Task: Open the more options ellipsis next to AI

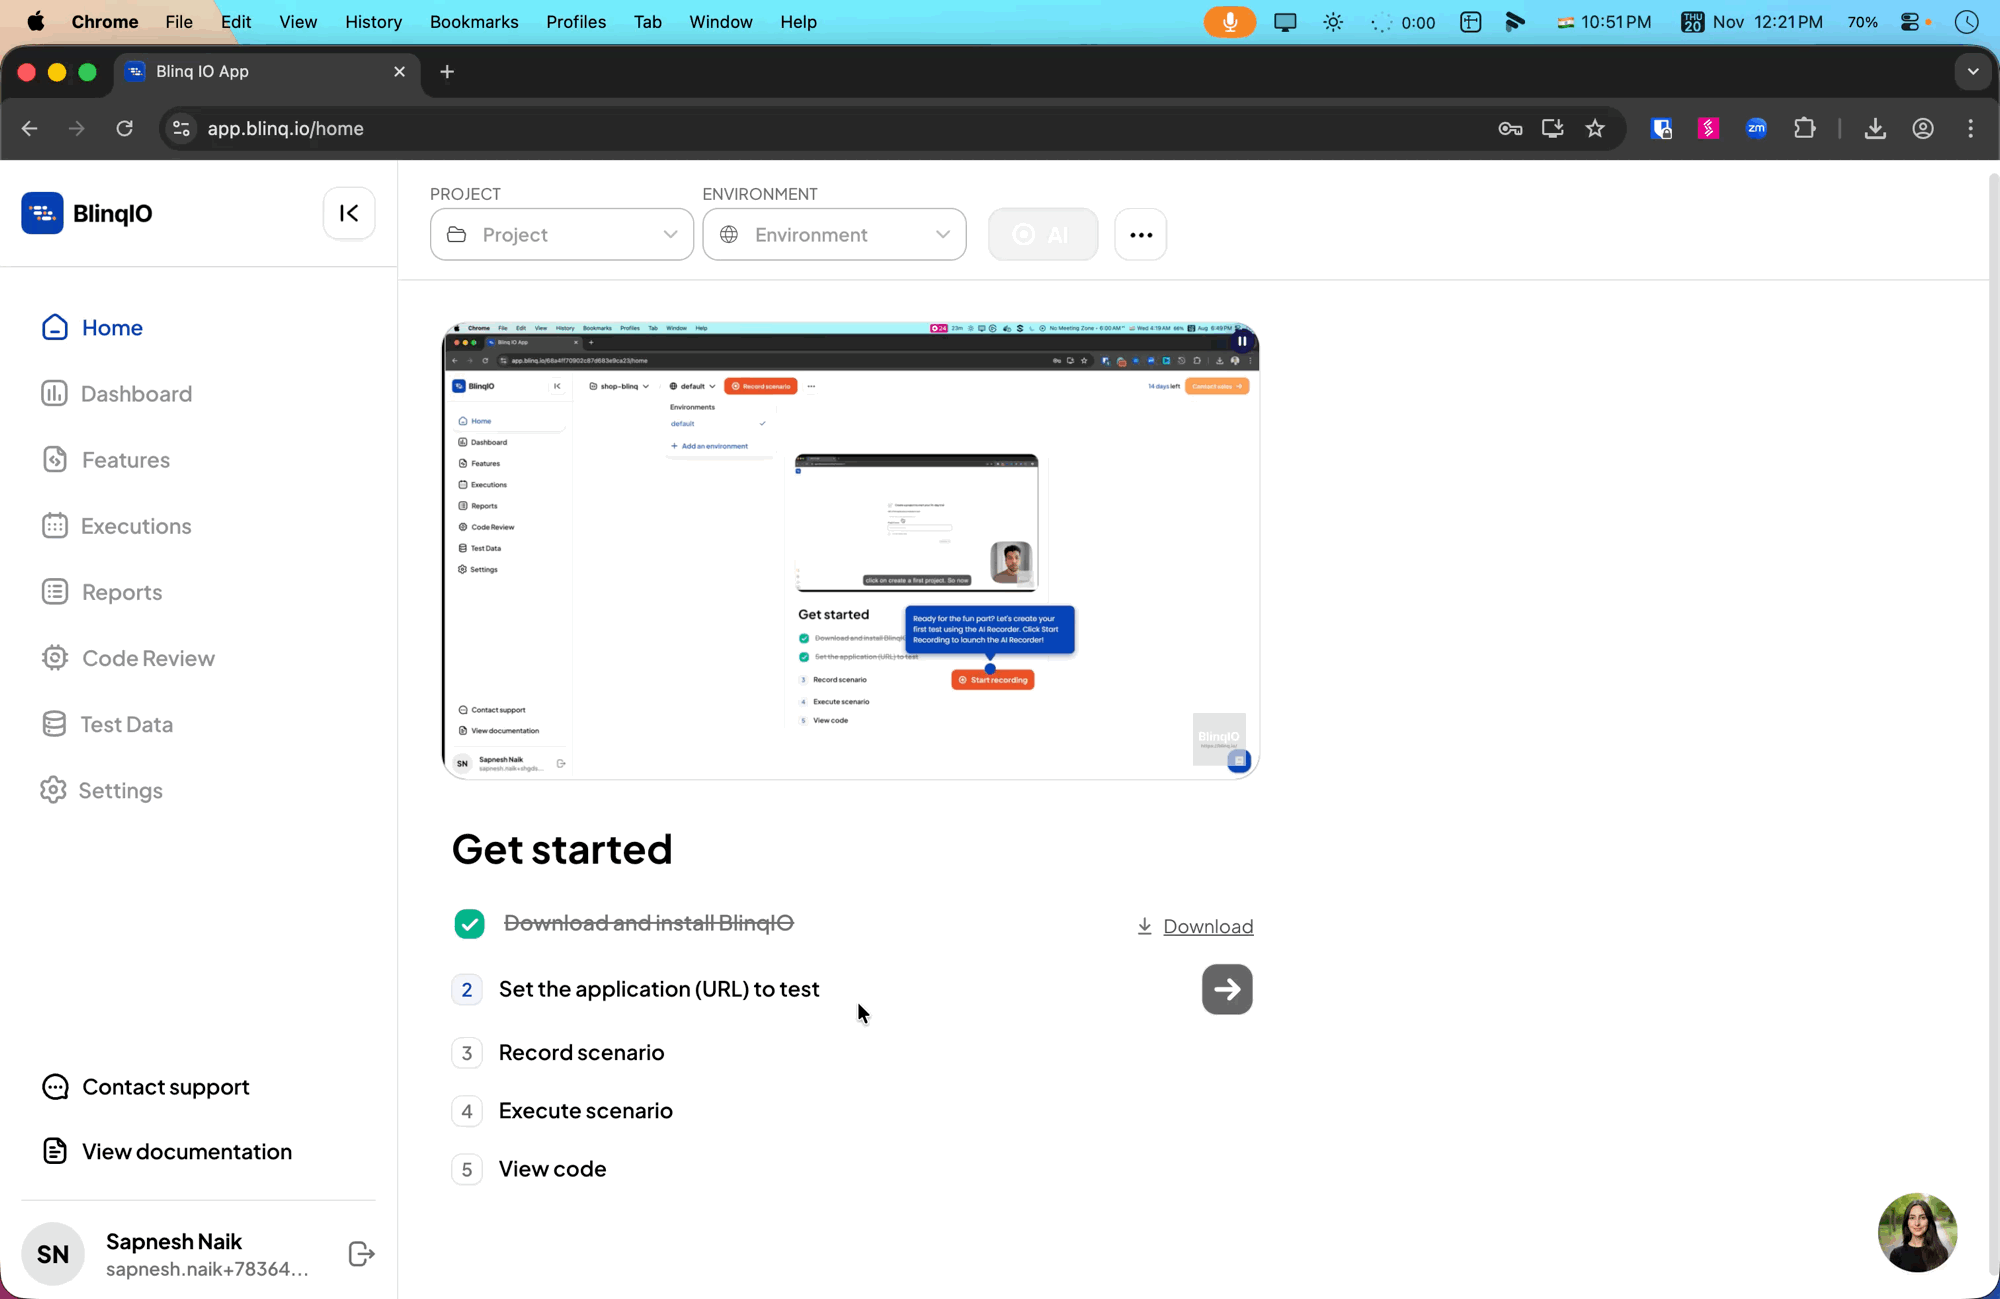Action: pyautogui.click(x=1140, y=234)
